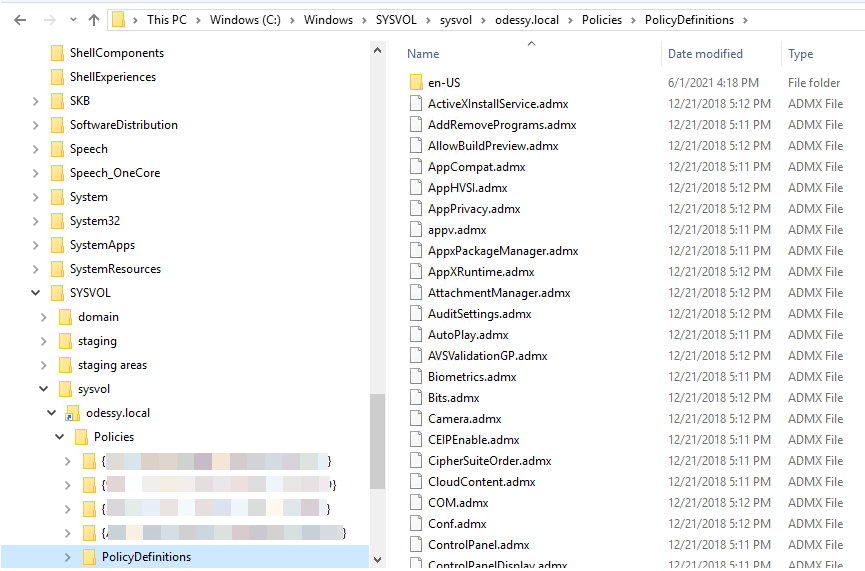Select the AVSValidationGP.admx file icon
The height and width of the screenshot is (571, 865).
tap(416, 355)
